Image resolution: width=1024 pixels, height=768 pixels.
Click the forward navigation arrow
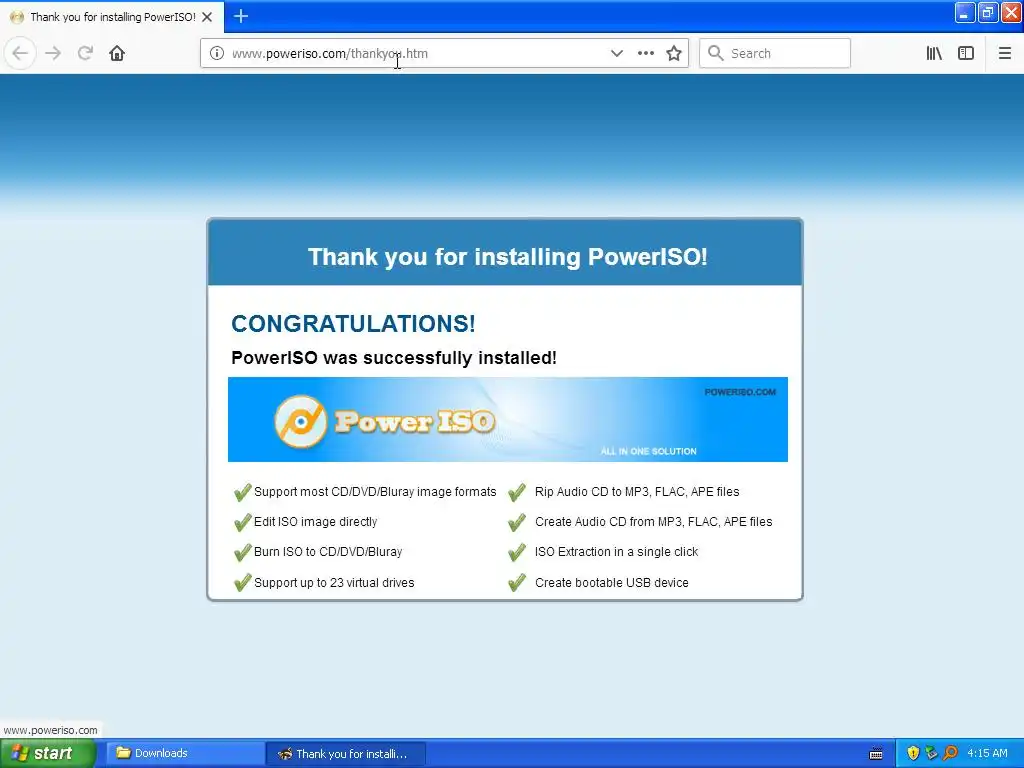point(53,54)
